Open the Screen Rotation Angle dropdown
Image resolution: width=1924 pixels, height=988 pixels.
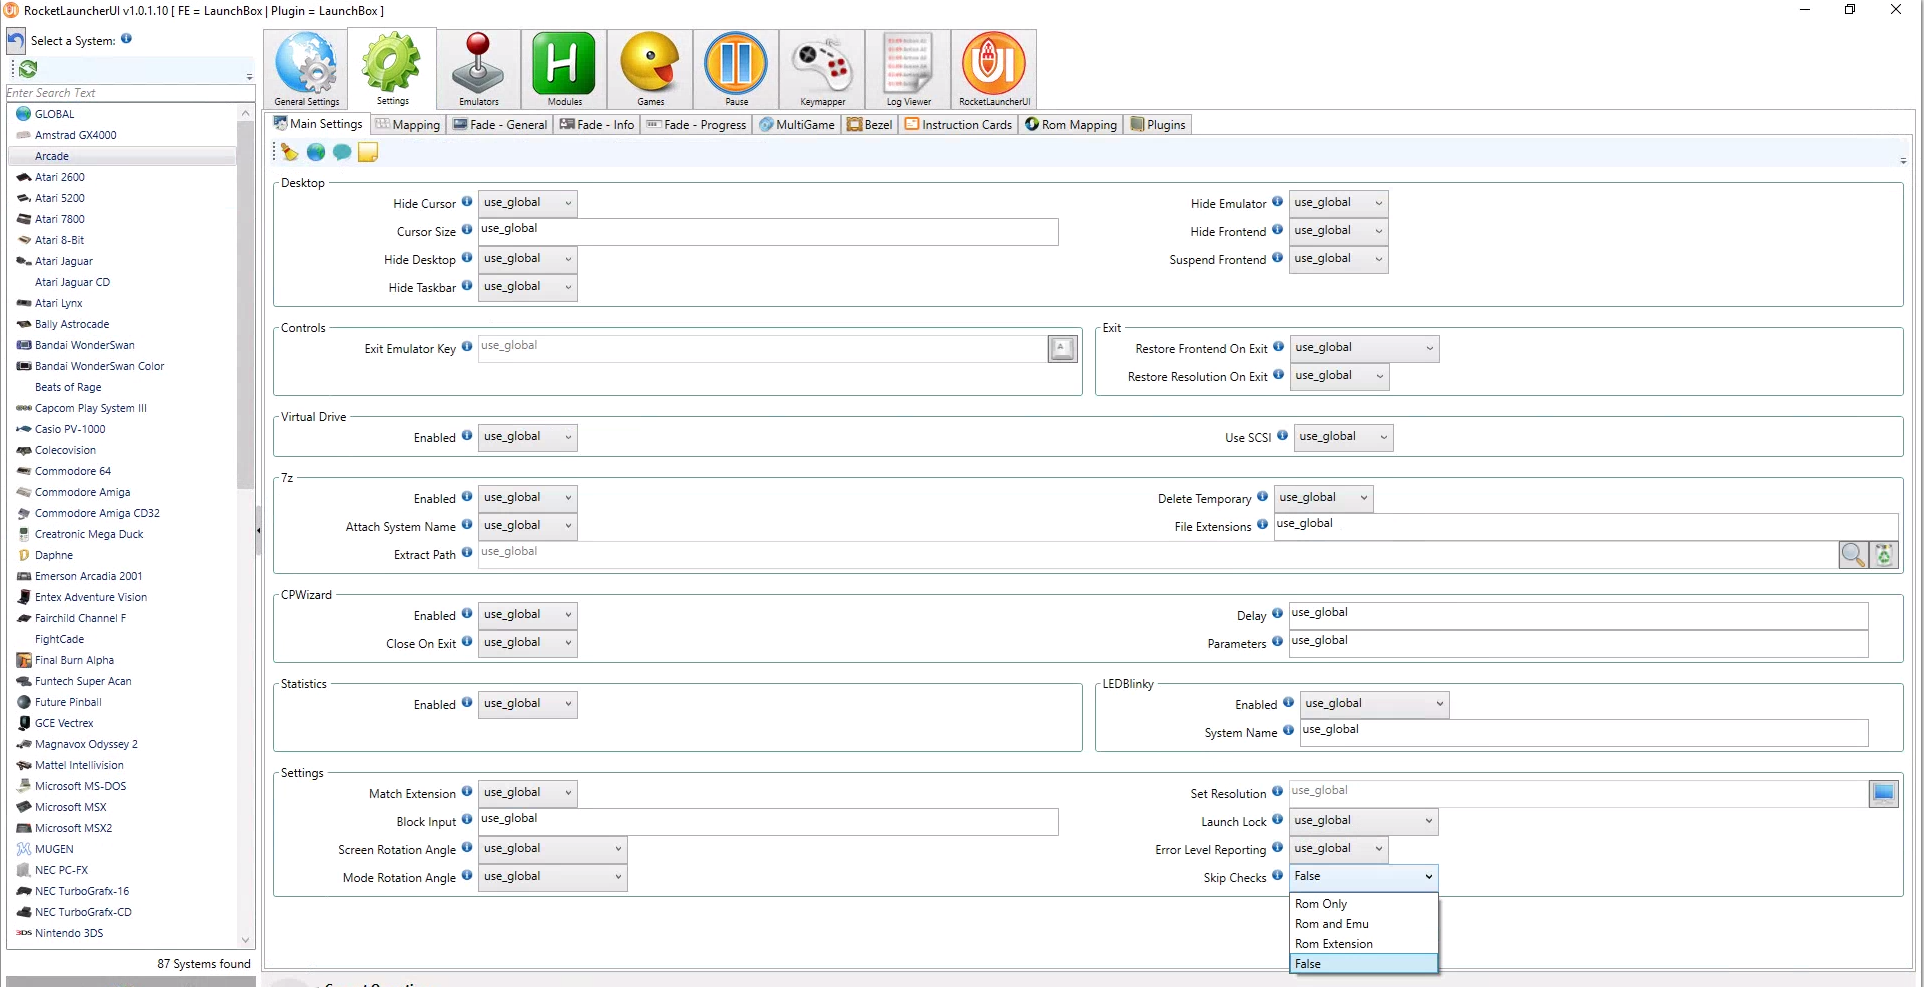click(x=553, y=849)
